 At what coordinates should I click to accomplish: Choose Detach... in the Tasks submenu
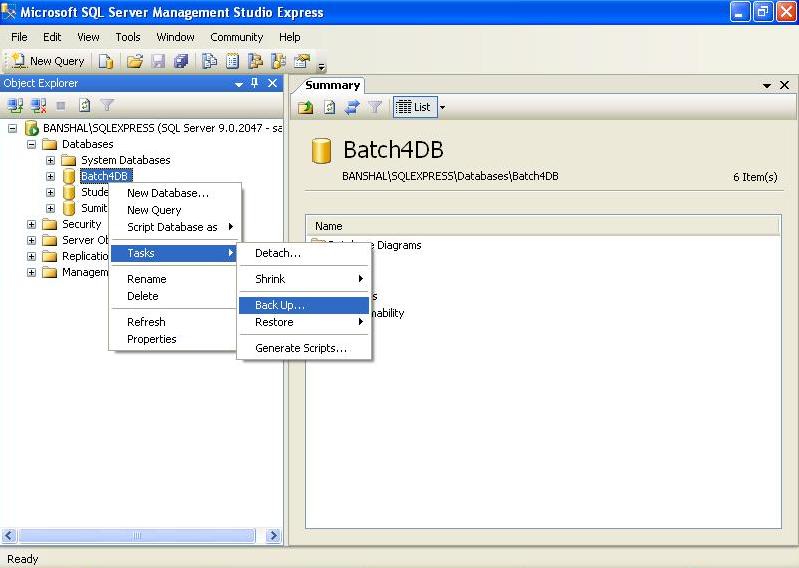tap(277, 253)
